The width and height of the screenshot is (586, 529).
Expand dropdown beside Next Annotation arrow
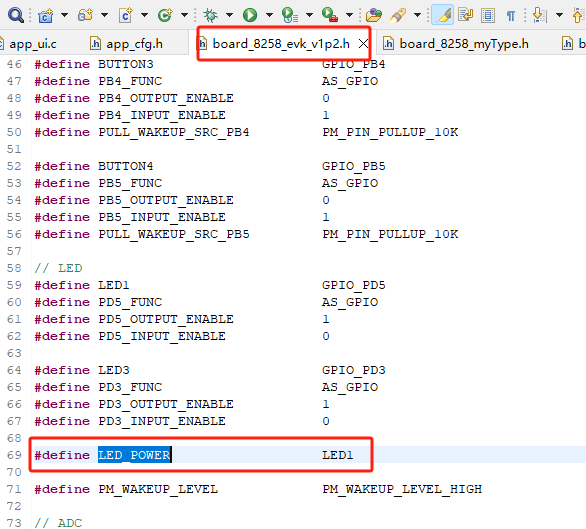pos(559,15)
